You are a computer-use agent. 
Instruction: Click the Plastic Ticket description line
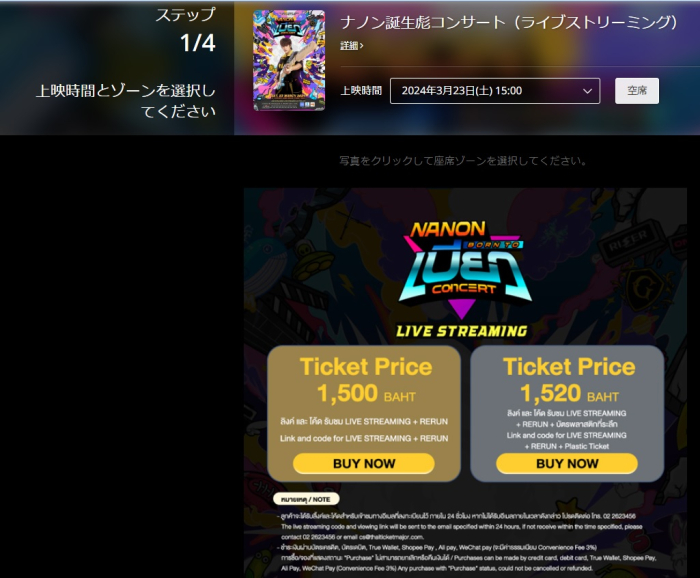coord(567,446)
